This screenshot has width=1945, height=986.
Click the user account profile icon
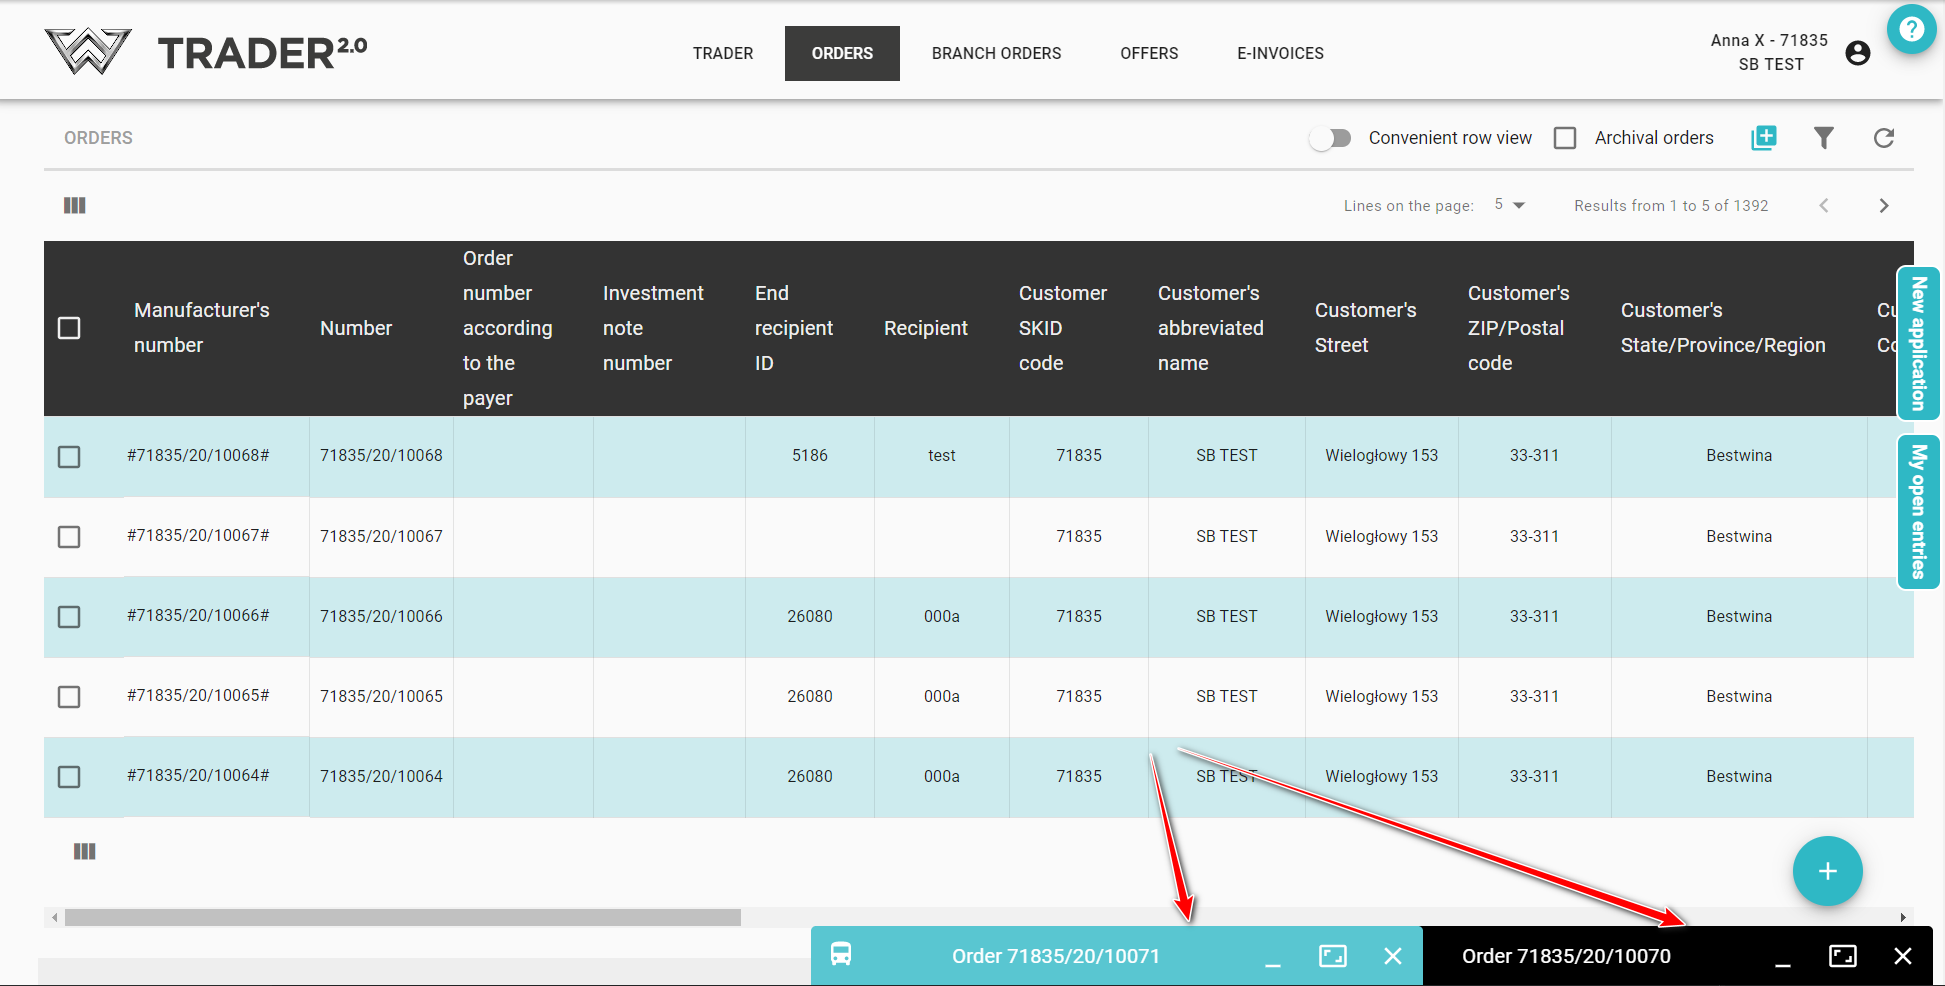click(1857, 53)
